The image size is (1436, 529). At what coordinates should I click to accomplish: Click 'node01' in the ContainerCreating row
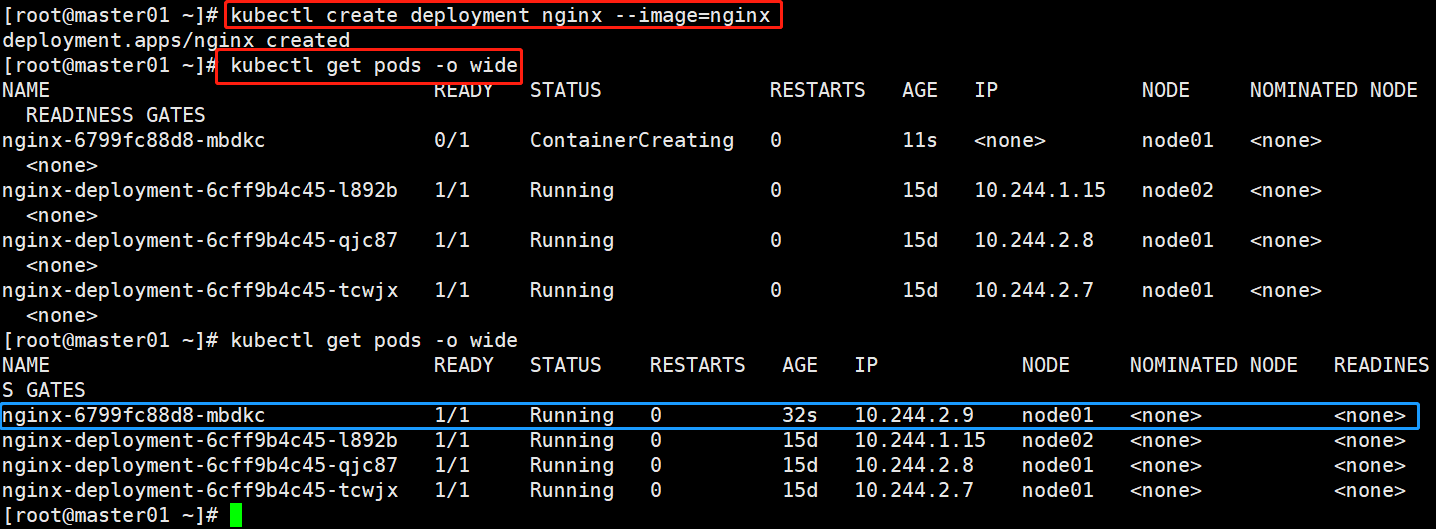[1177, 140]
